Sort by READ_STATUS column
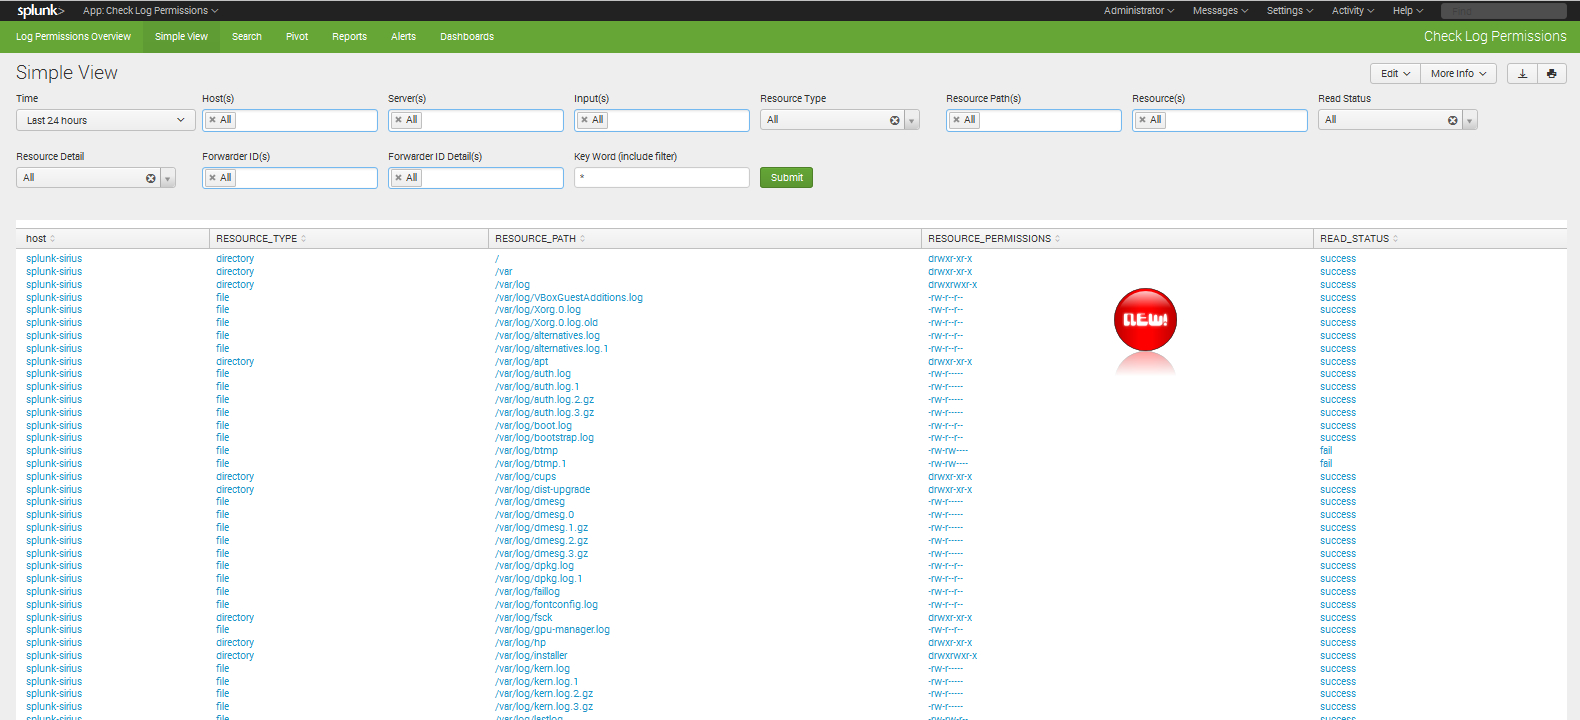 1359,238
